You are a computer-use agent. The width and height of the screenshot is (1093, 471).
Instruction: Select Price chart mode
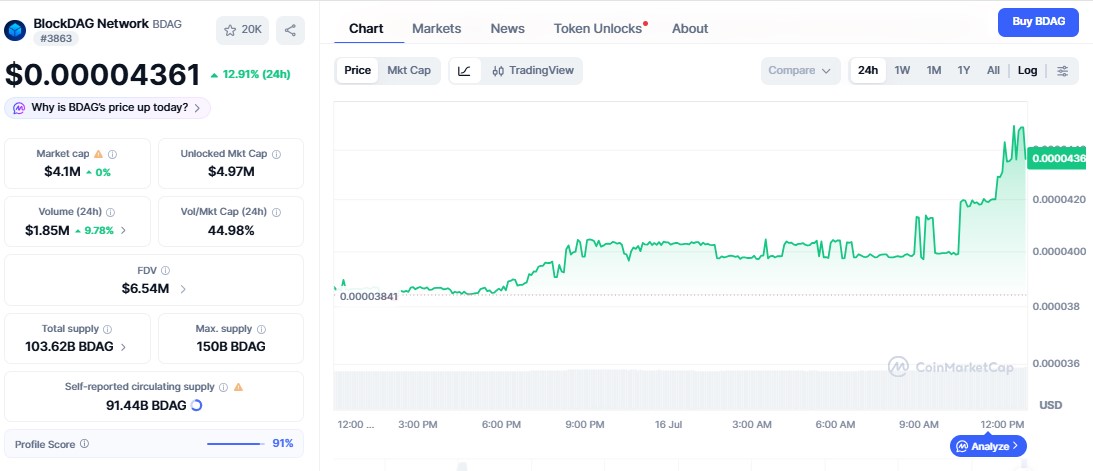(x=358, y=70)
